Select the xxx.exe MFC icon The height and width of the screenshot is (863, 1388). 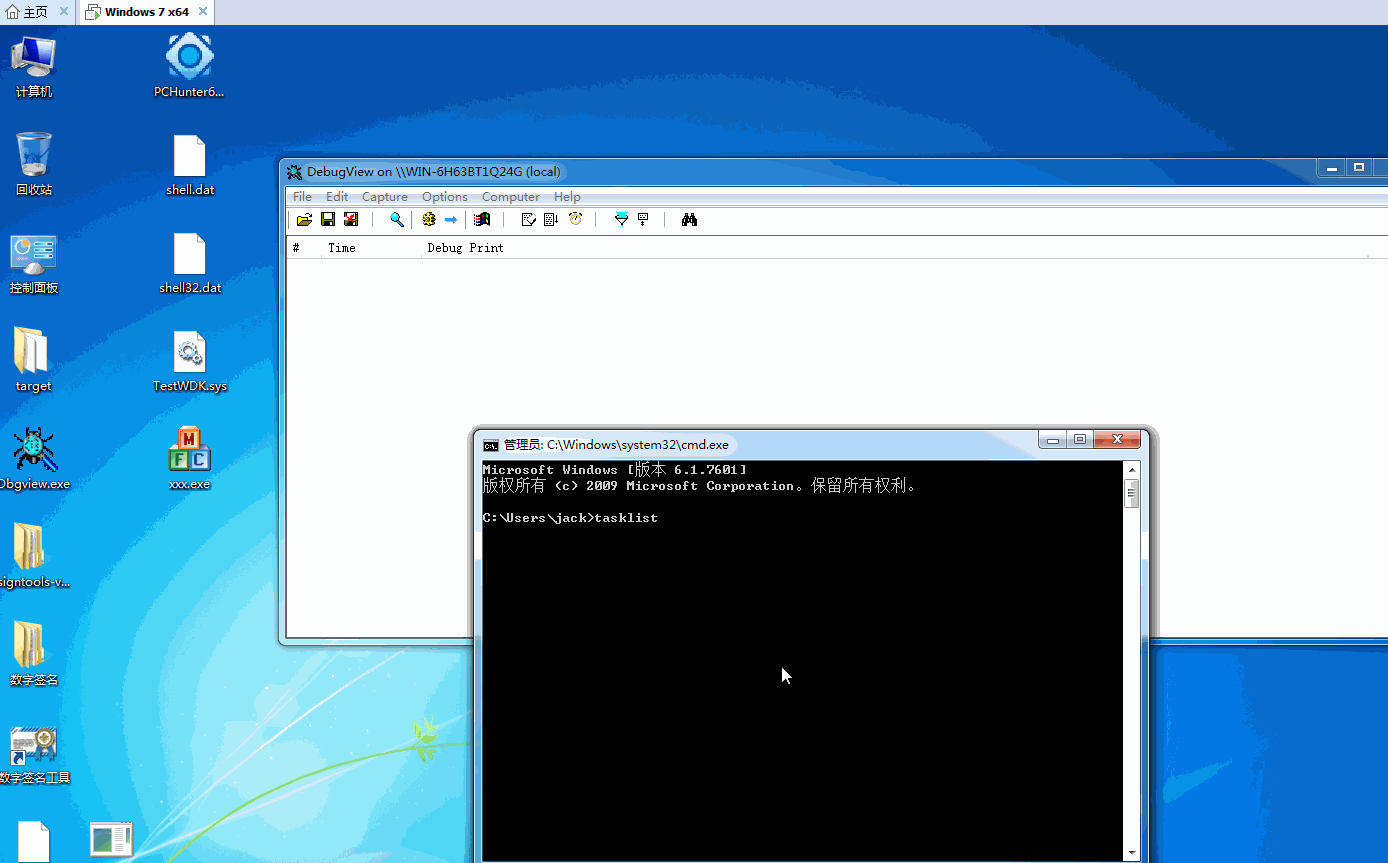click(x=190, y=459)
